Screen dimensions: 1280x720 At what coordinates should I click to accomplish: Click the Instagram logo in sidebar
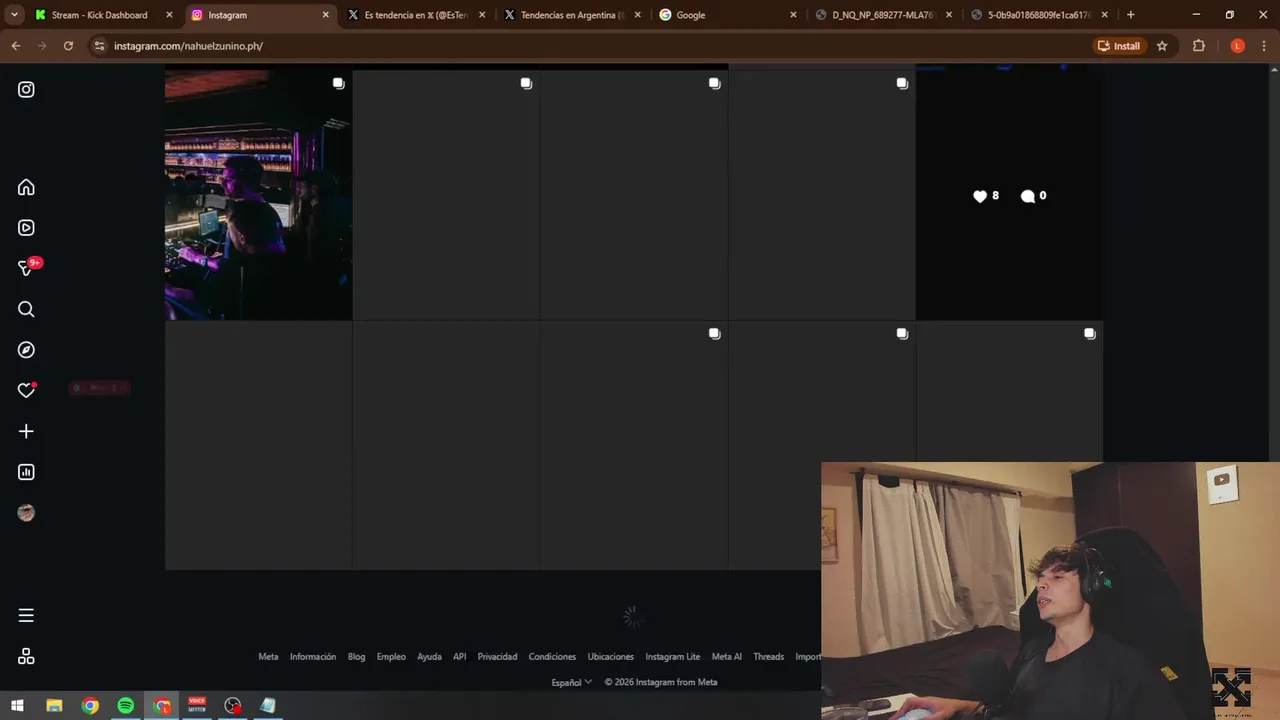(x=26, y=89)
